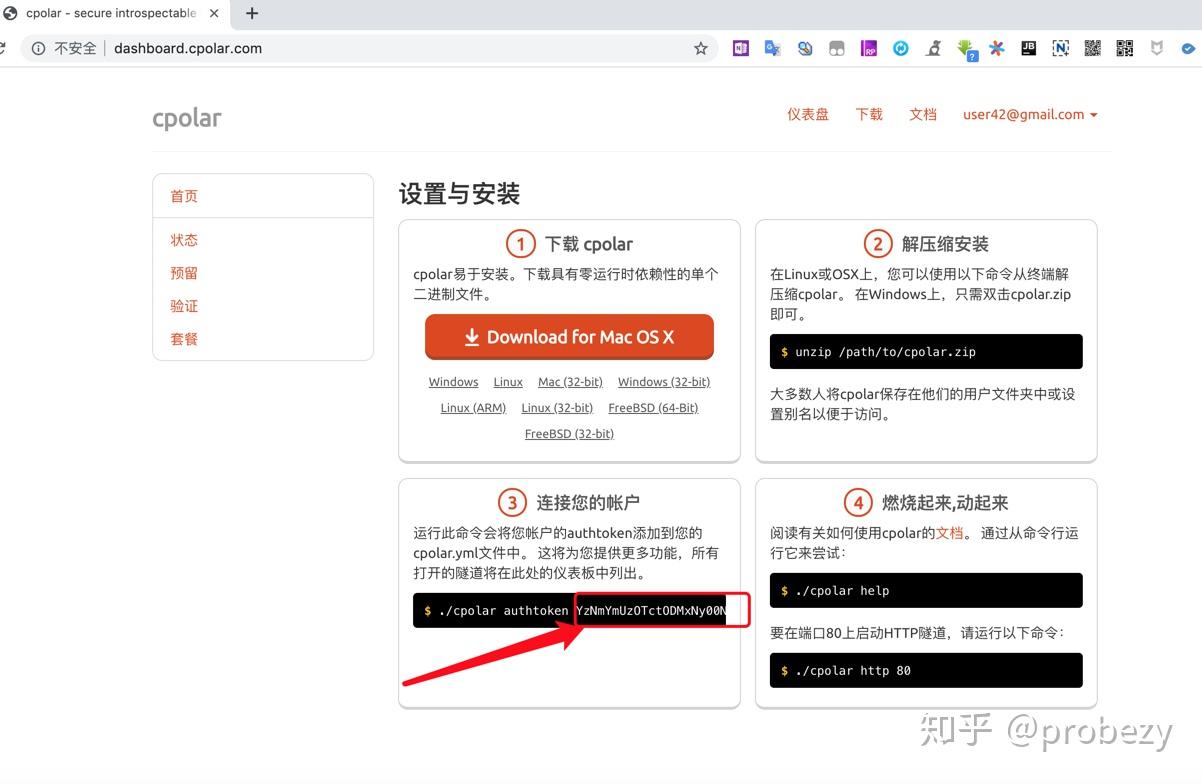Bookmark this page with the star icon

coord(700,47)
